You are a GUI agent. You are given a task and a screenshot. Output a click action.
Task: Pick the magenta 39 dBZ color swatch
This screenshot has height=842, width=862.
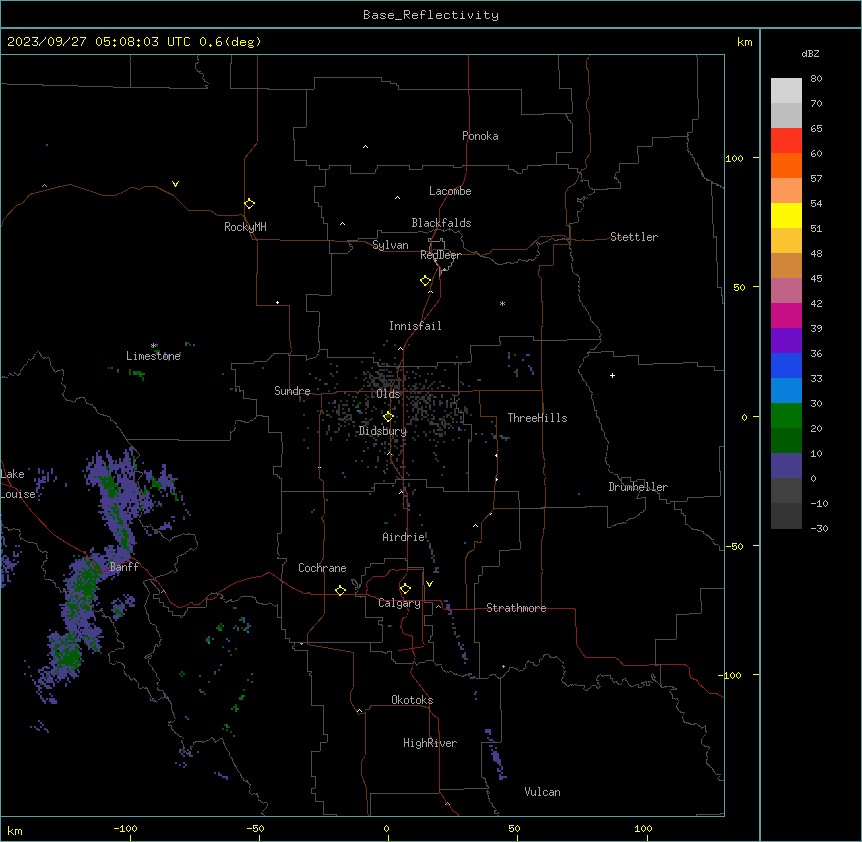[x=786, y=315]
